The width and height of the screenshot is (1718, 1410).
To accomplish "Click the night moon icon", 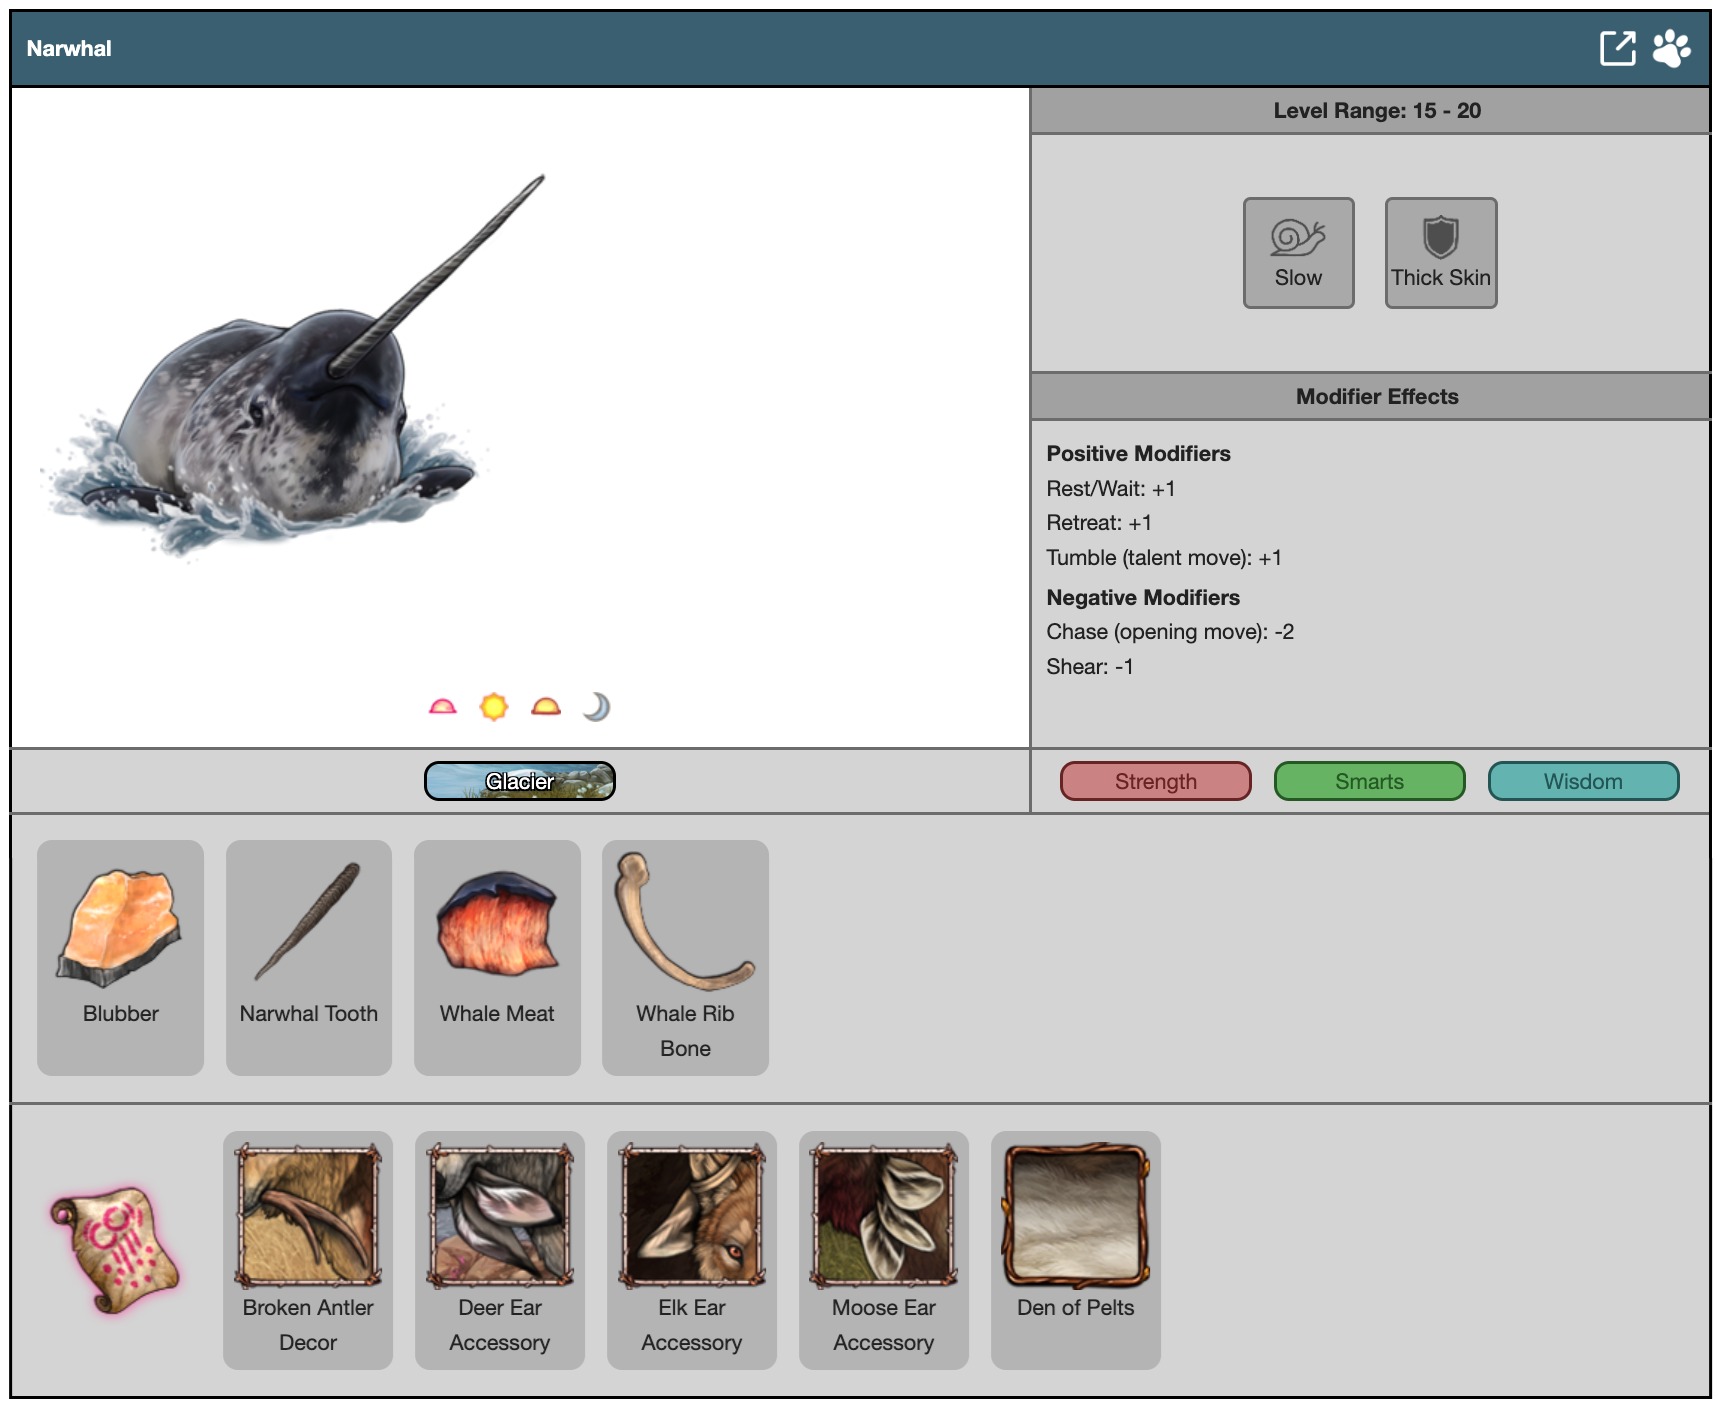I will 597,707.
